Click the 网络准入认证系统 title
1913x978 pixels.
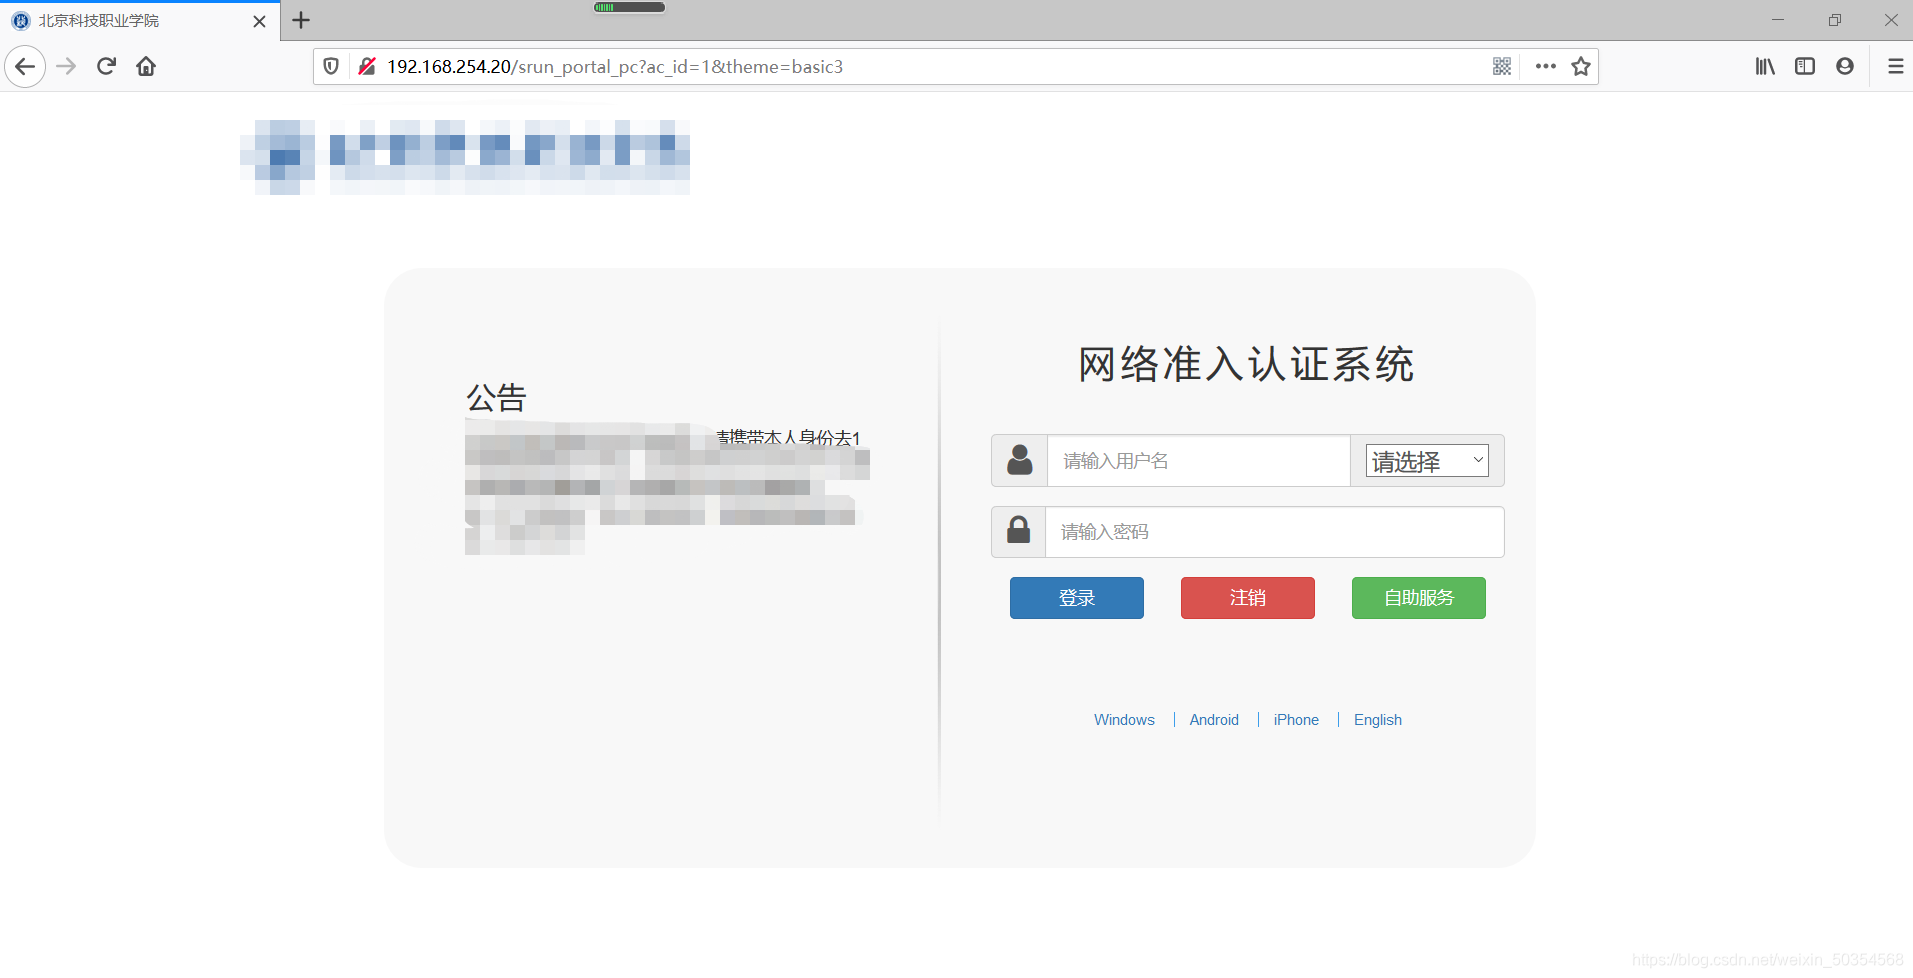click(1246, 364)
